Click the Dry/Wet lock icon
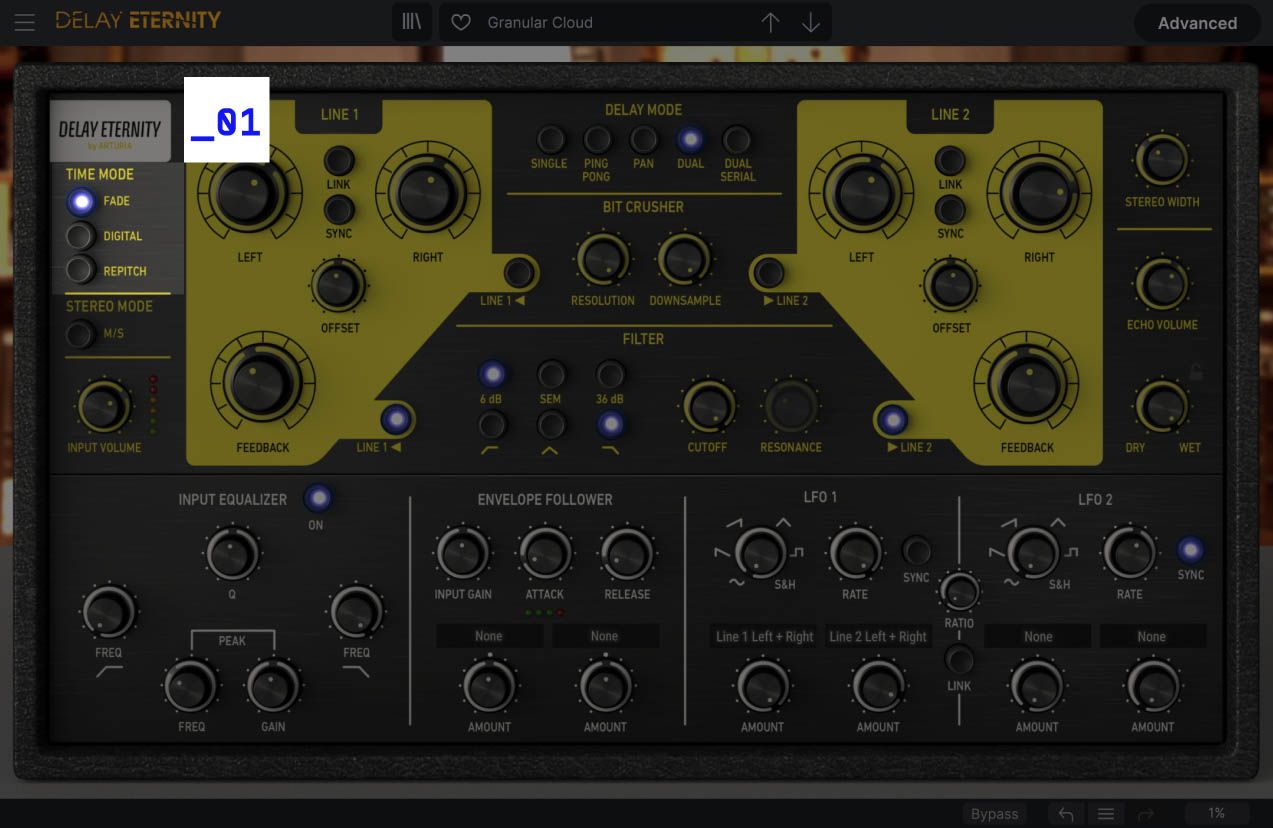 pyautogui.click(x=1195, y=373)
